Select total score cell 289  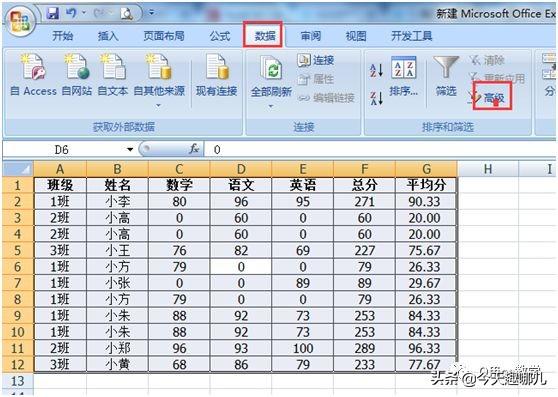364,348
